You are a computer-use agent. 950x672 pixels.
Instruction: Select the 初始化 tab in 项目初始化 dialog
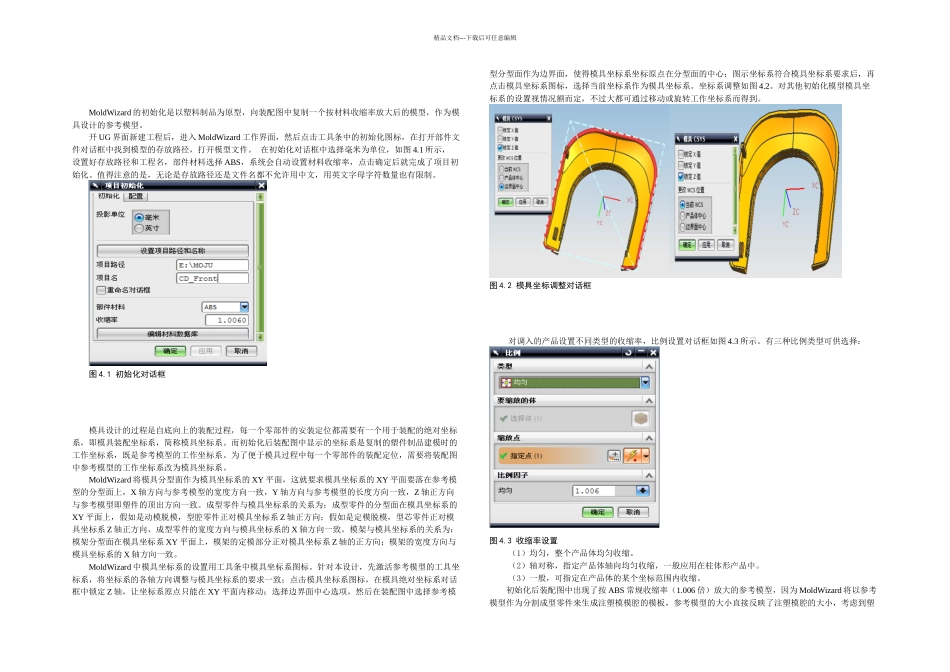[108, 196]
